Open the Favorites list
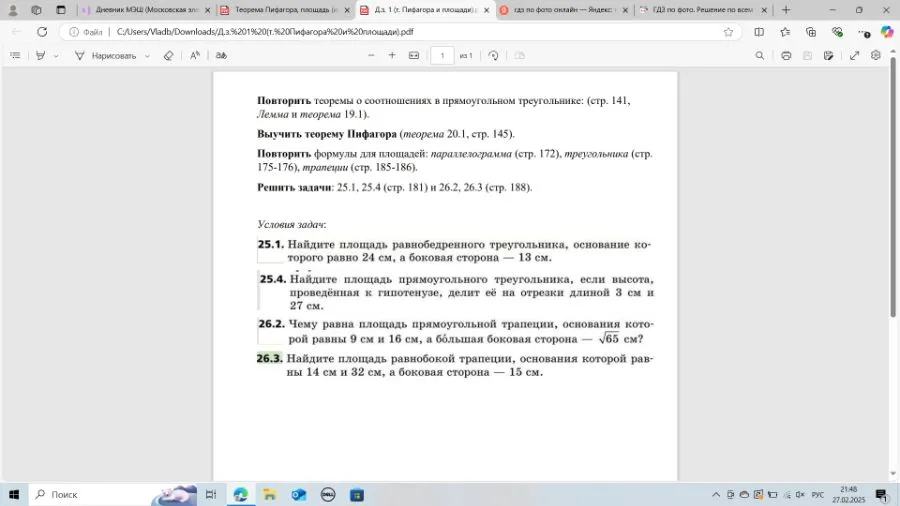Screen dimensions: 900x506 coord(785,32)
